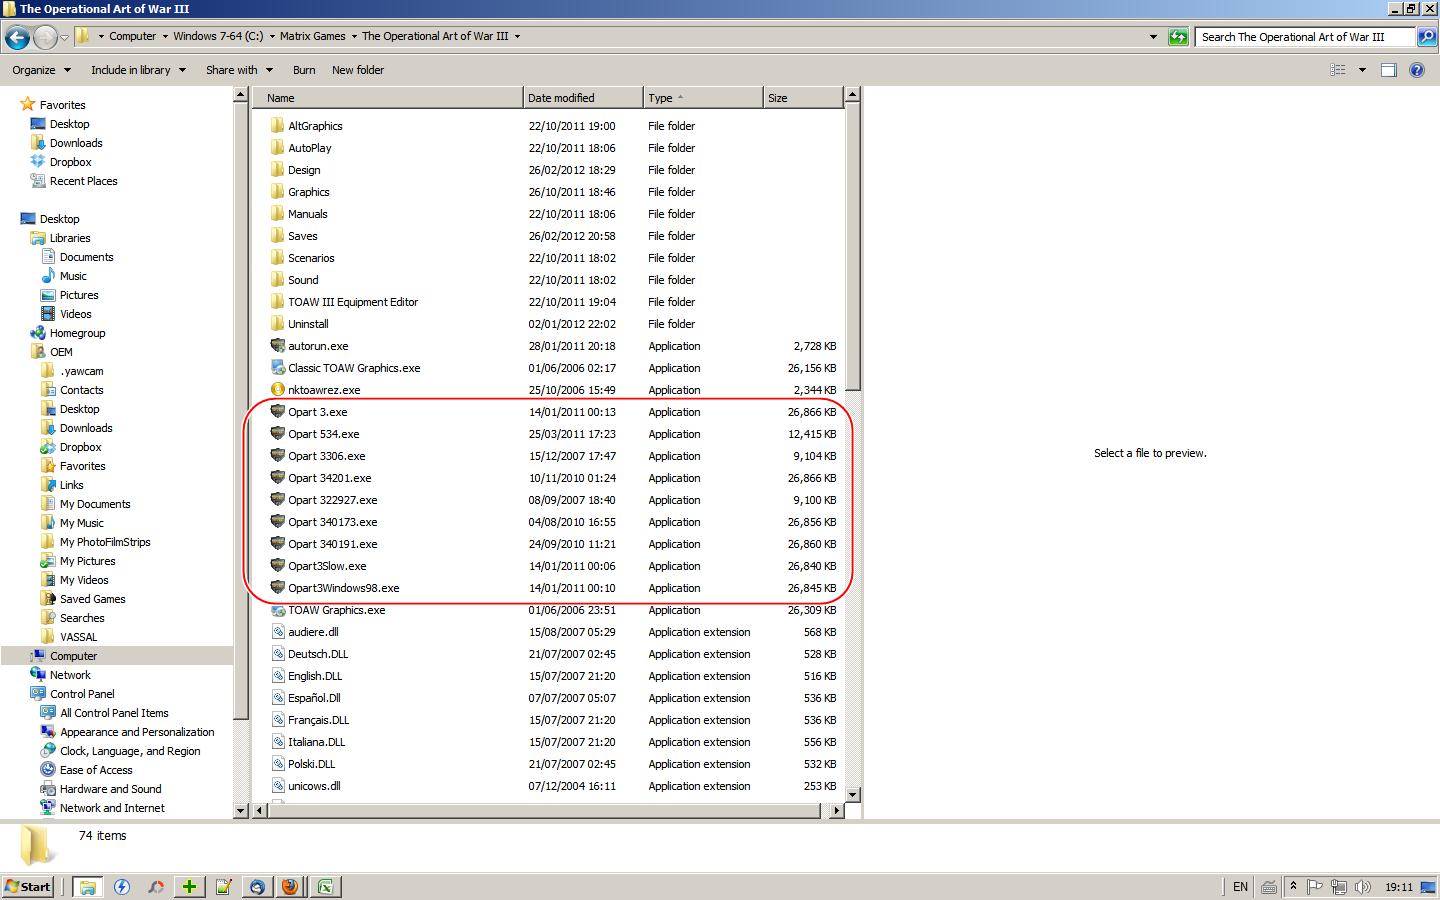Navigate to Windows 7-64 (C:) breadcrumb
The width and height of the screenshot is (1440, 900).
tap(218, 36)
